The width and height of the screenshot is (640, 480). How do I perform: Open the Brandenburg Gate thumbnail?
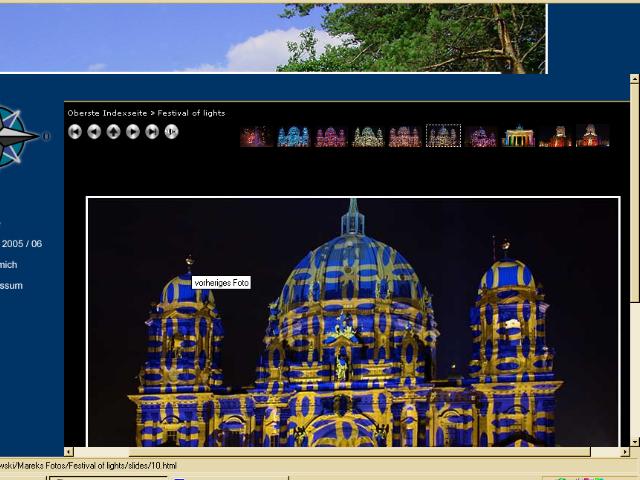[518, 136]
